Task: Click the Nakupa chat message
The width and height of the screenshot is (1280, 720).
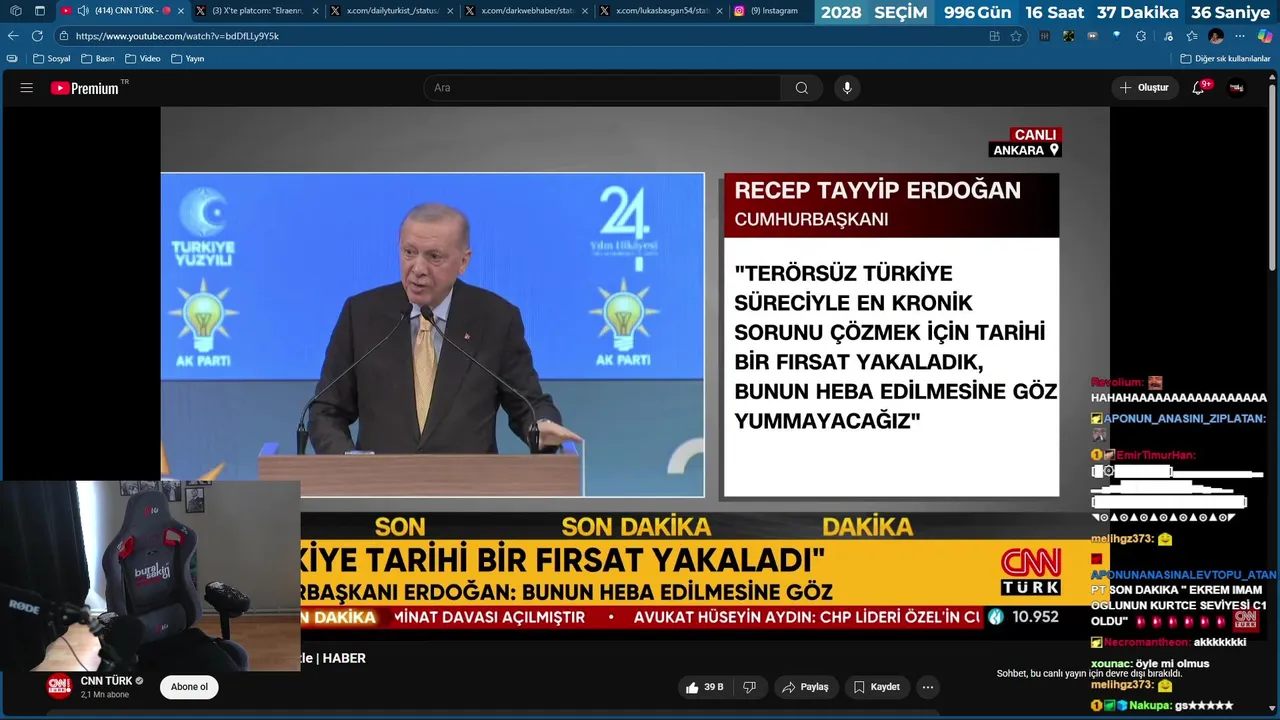Action: (x=1161, y=706)
